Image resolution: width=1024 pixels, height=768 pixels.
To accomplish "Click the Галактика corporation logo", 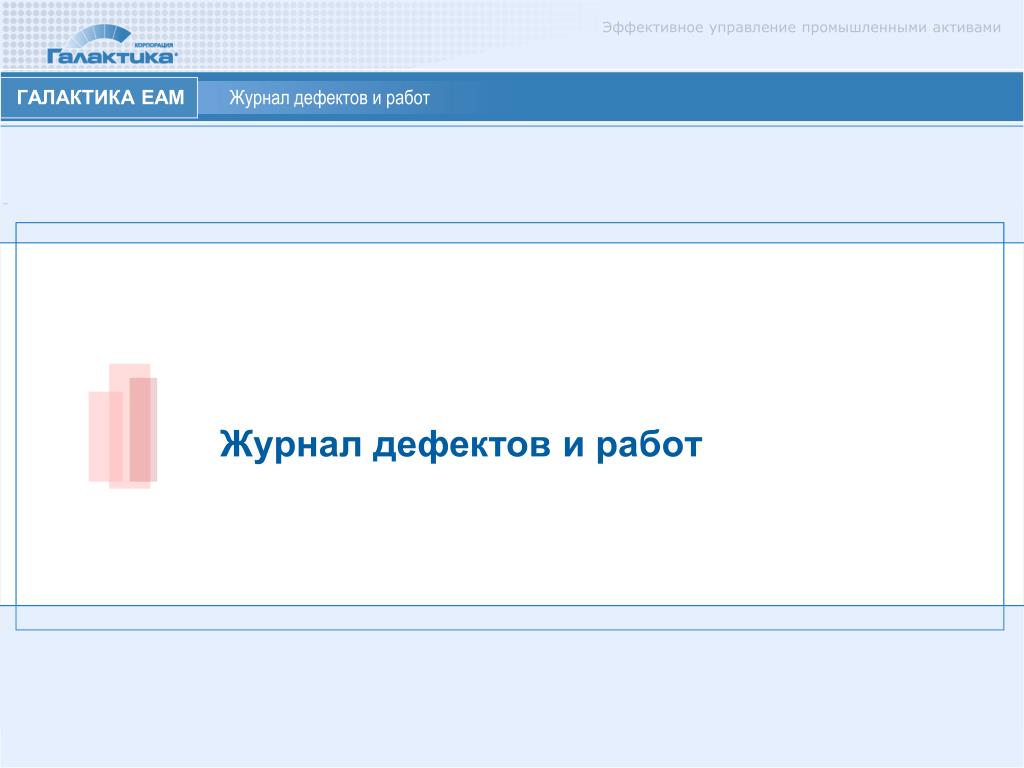I will [112, 44].
